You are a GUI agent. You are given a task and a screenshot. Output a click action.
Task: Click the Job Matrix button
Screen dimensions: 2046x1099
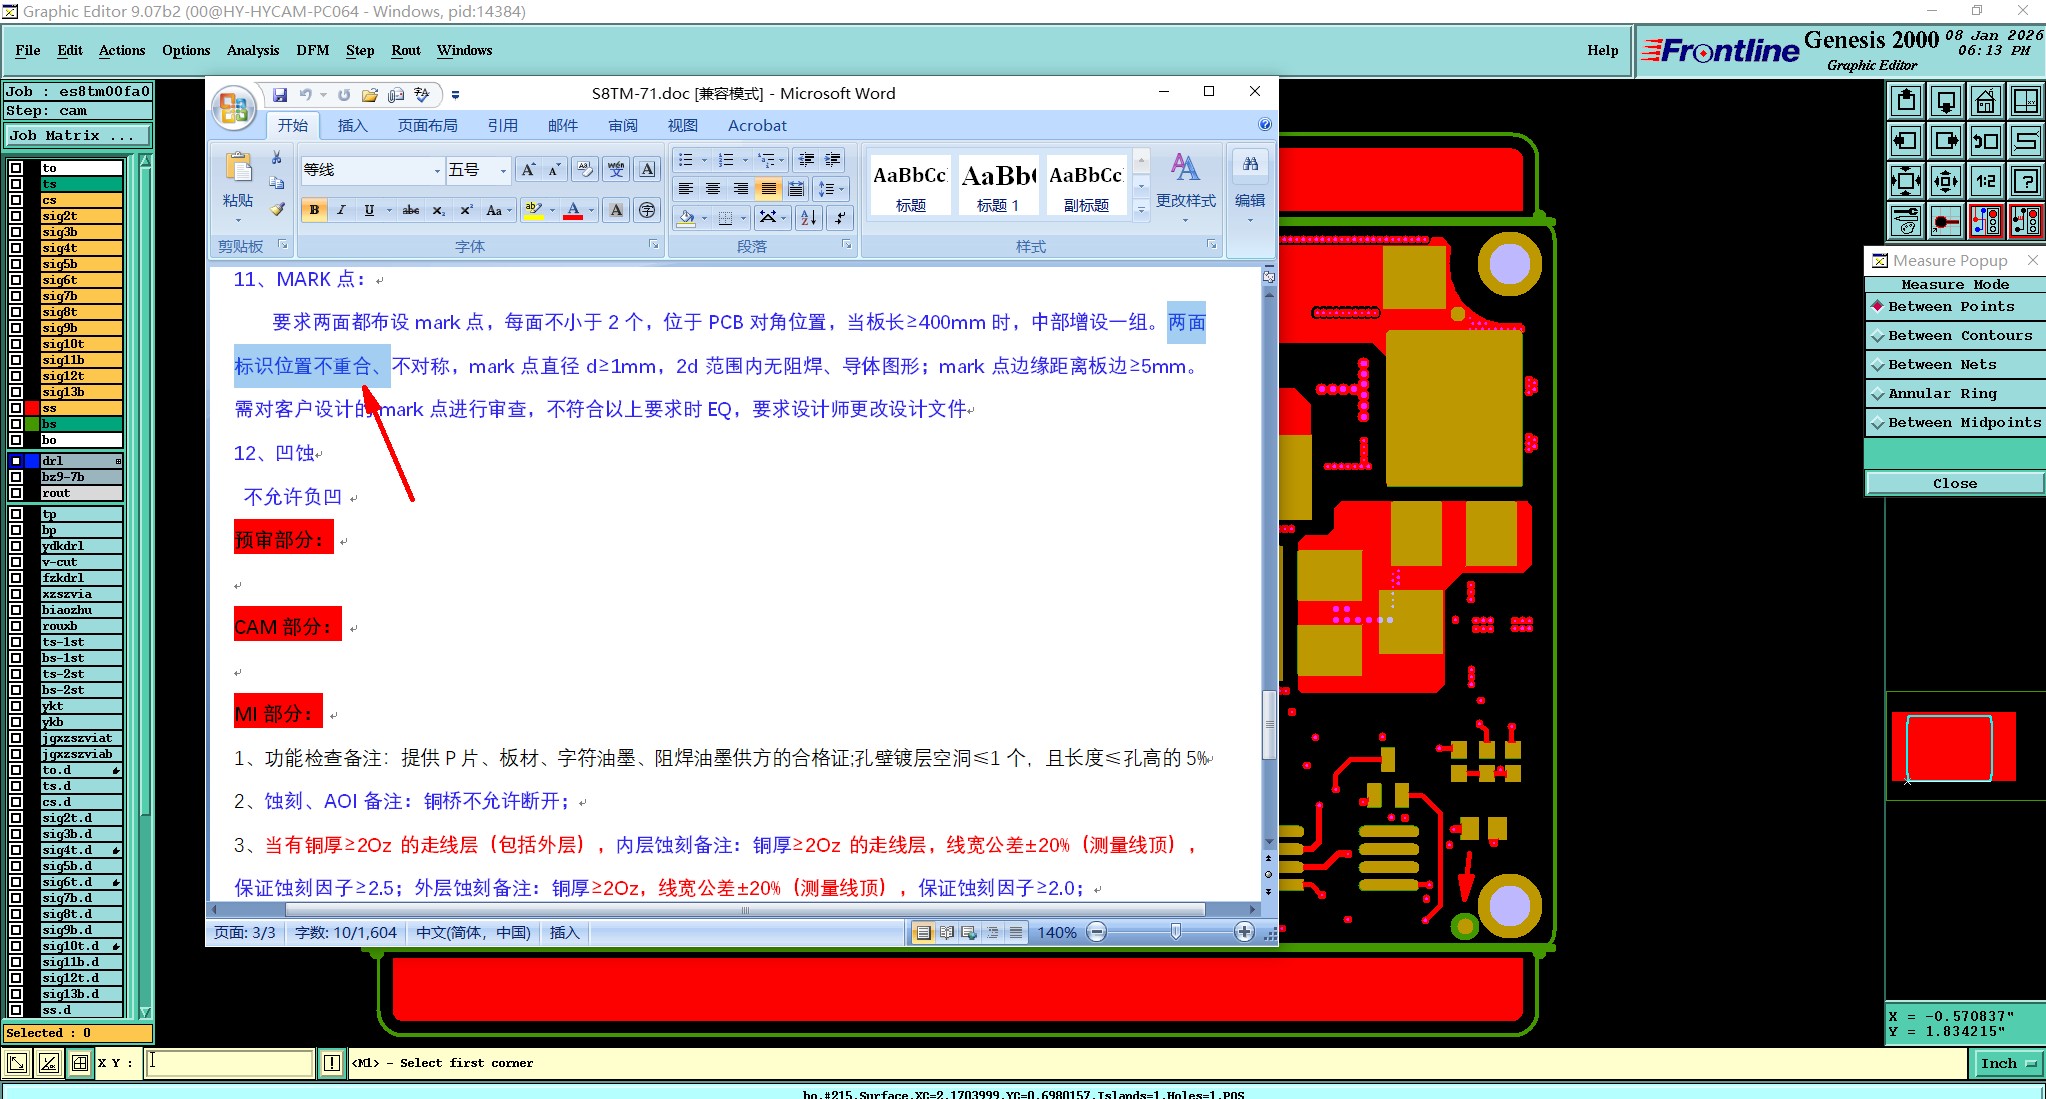pos(78,136)
